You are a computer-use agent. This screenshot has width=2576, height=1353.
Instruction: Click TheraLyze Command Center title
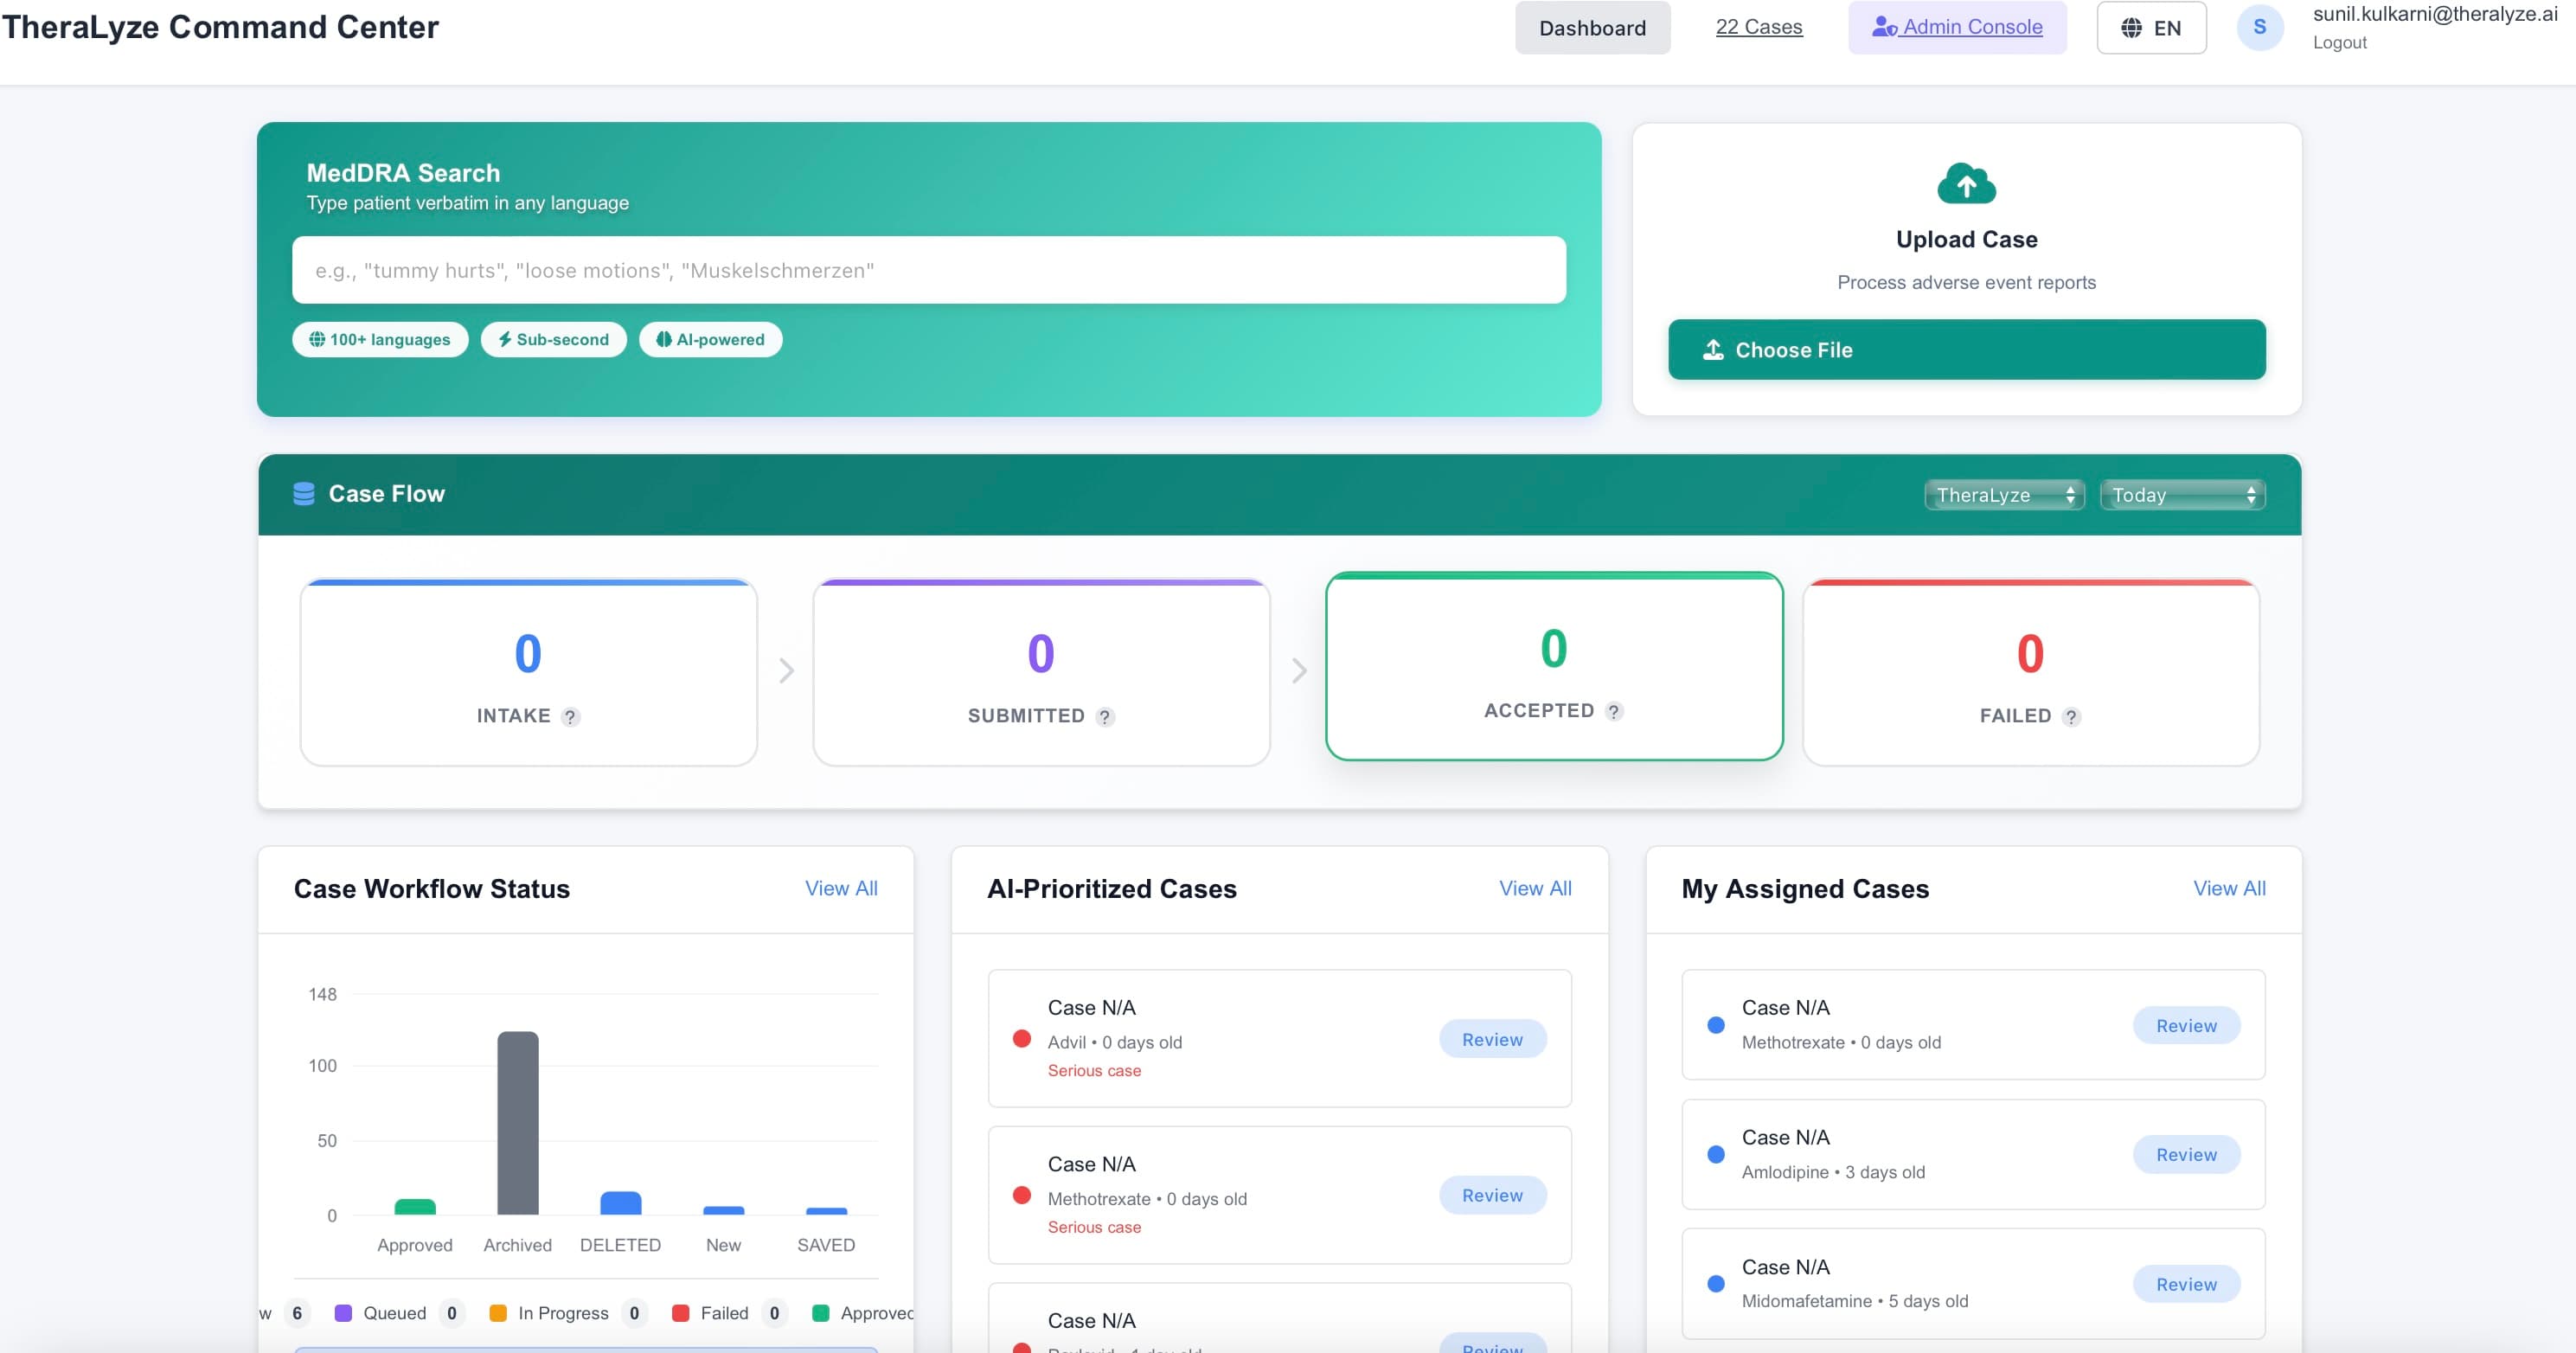220,27
